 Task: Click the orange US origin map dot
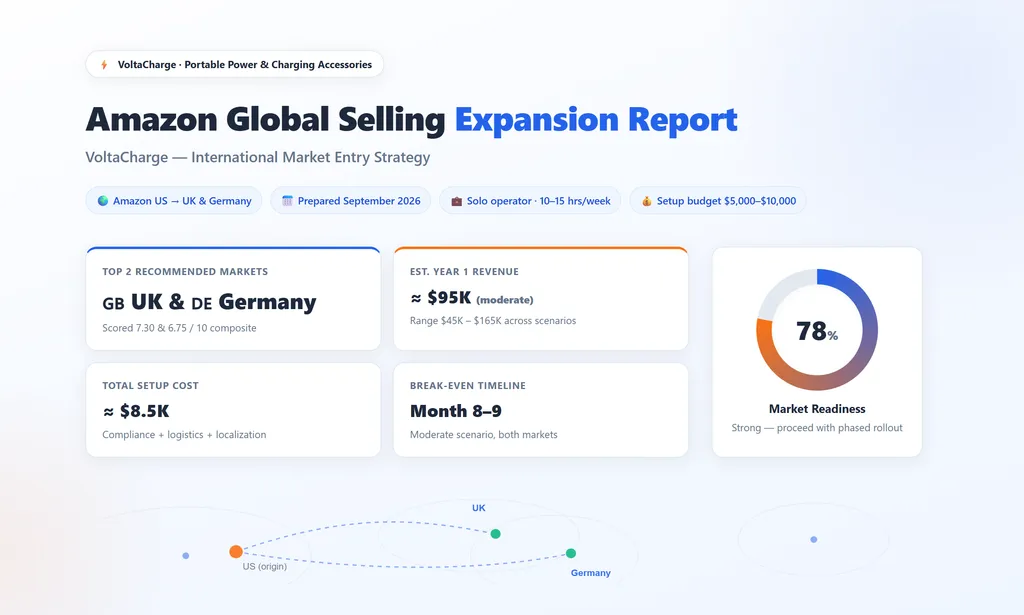click(x=236, y=552)
